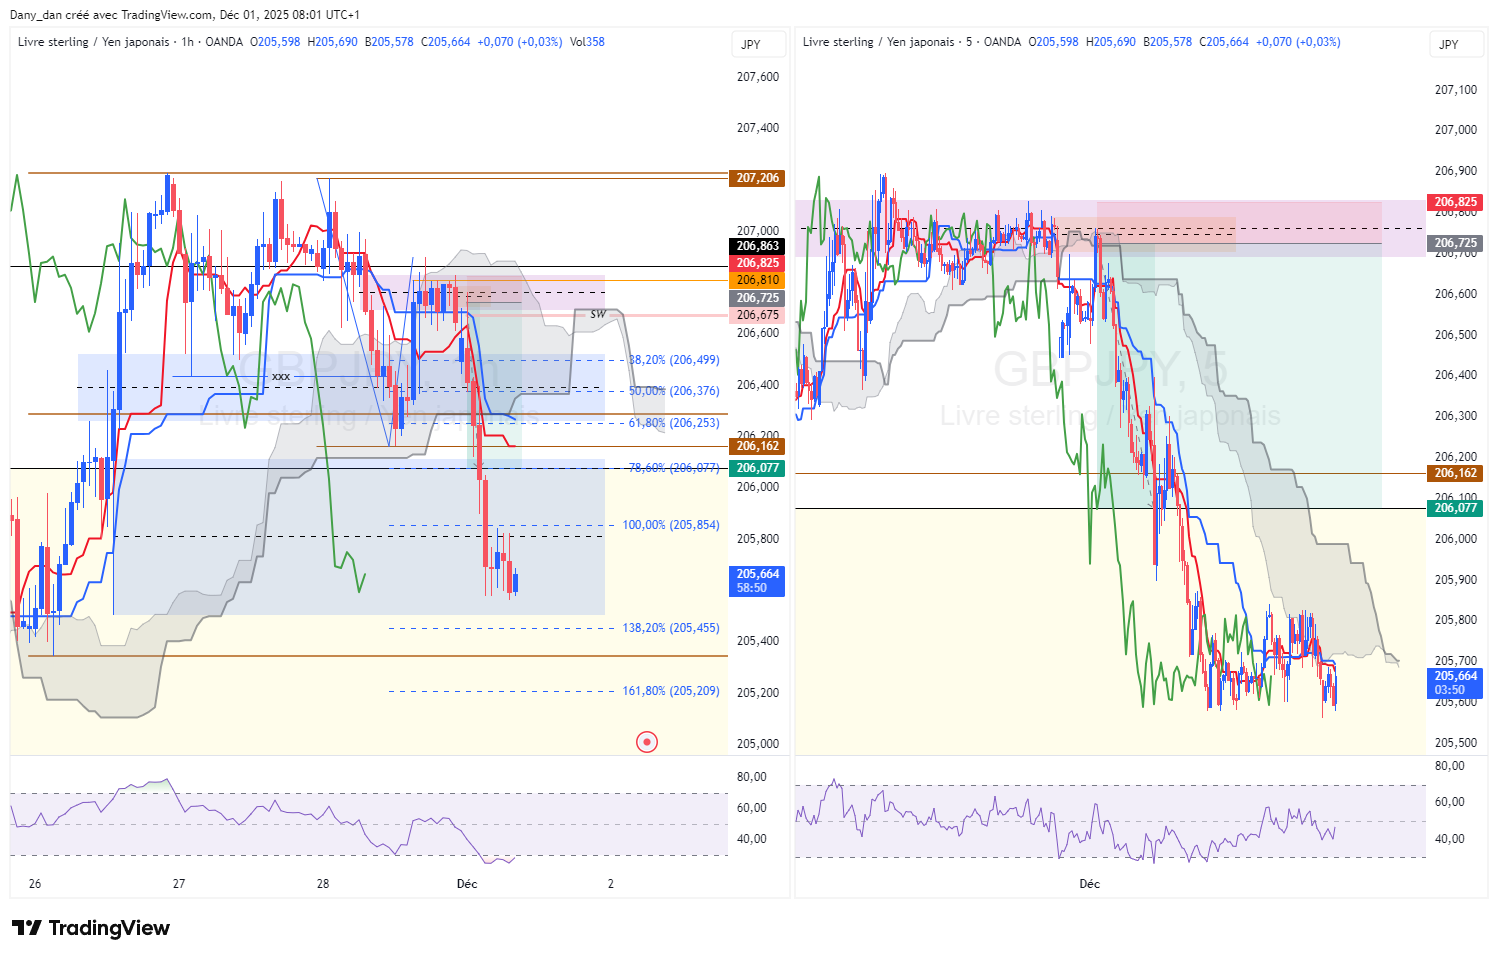The width and height of the screenshot is (1498, 958).
Task: Click the TradingView logo at the bottom
Action: [91, 928]
